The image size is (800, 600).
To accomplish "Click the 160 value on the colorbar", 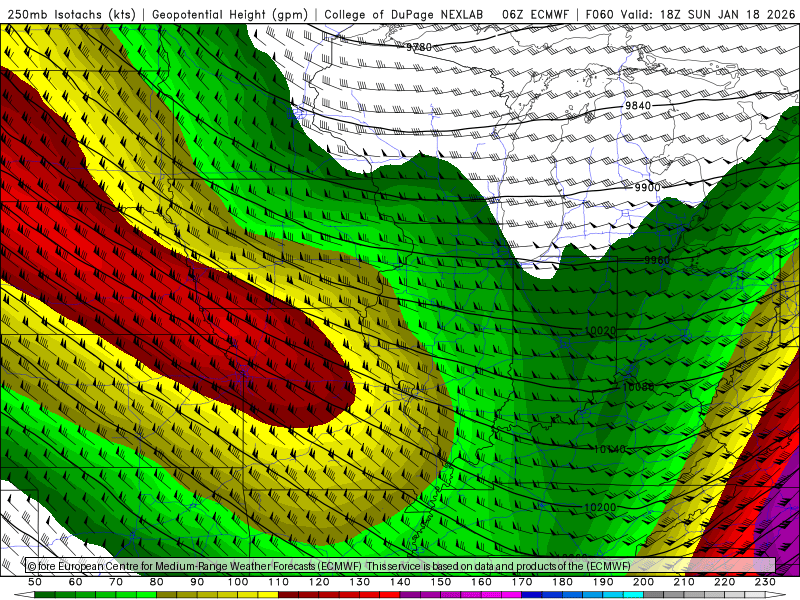I will click(481, 582).
